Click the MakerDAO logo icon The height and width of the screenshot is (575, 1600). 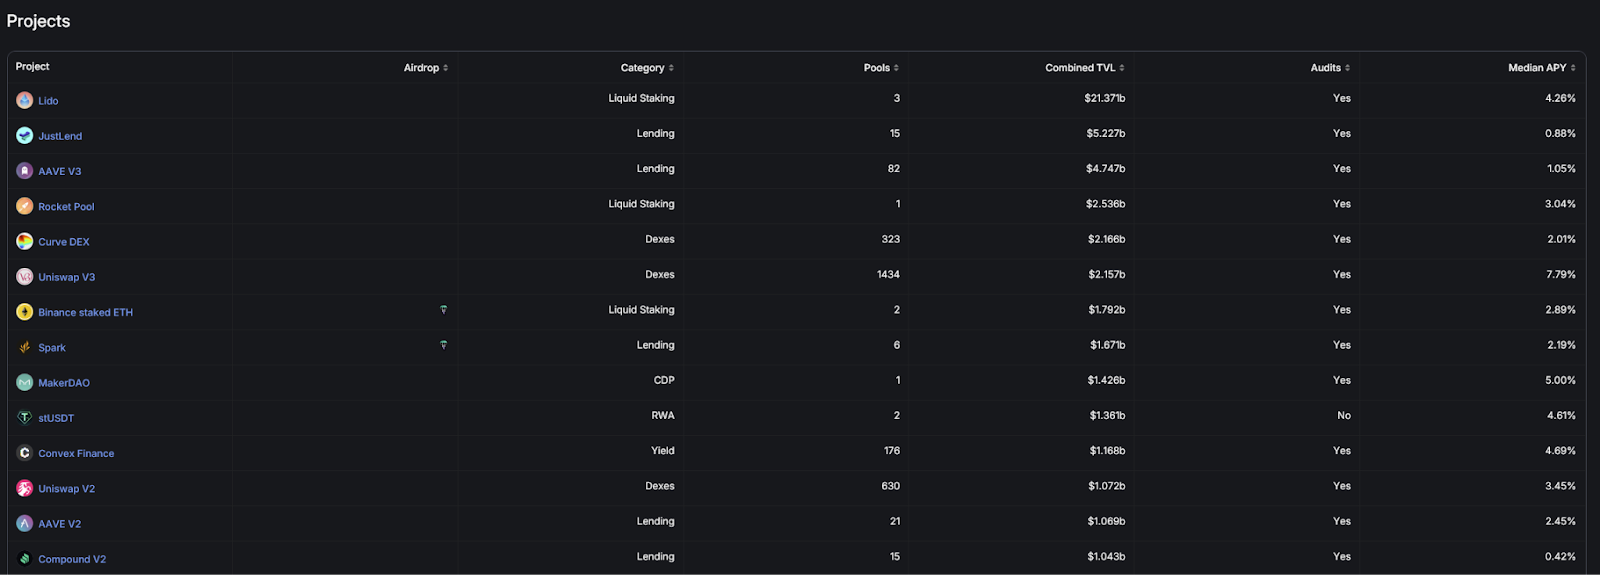tap(24, 382)
